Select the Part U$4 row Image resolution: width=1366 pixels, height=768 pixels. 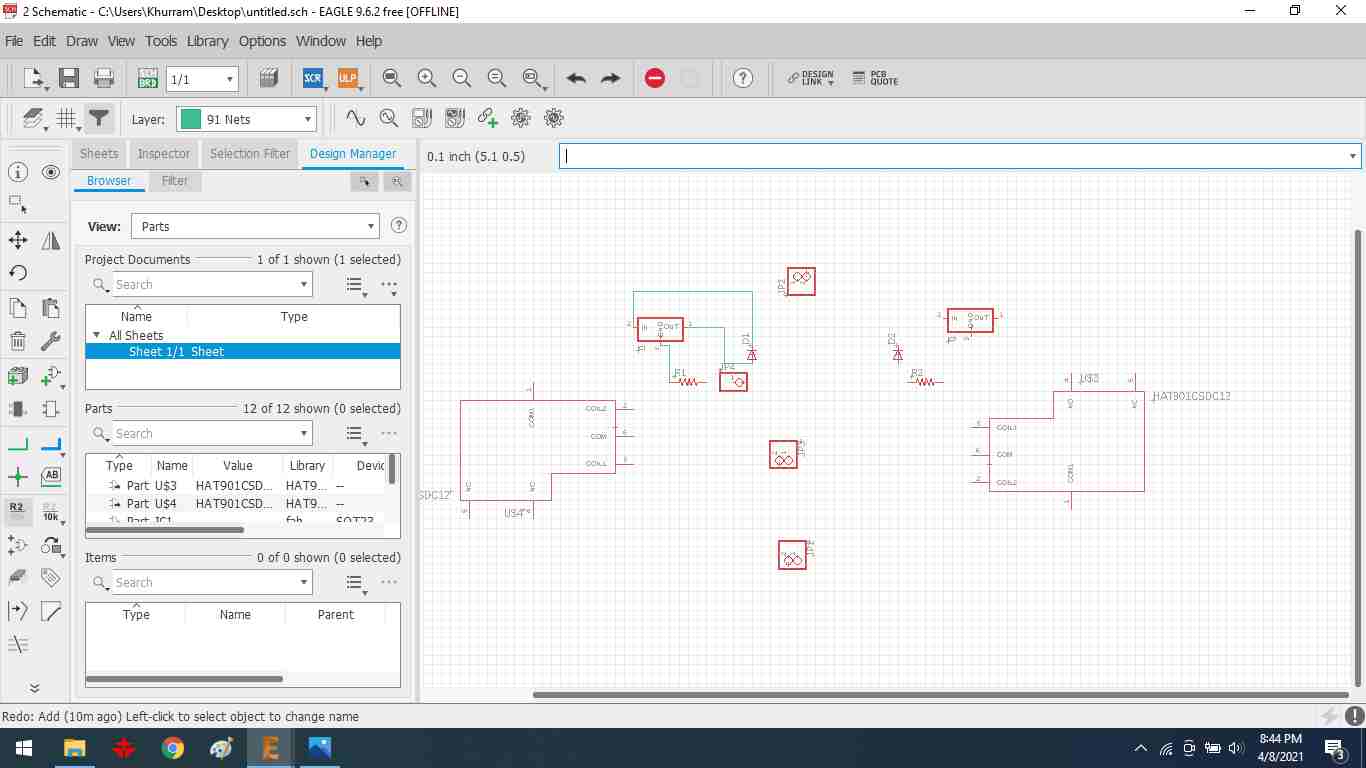pyautogui.click(x=236, y=504)
